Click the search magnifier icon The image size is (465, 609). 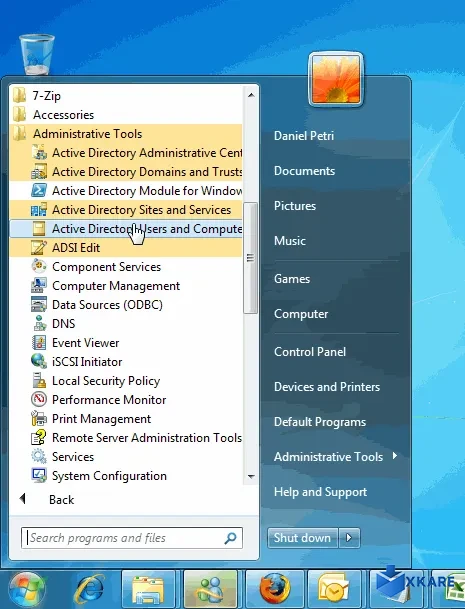click(x=230, y=538)
